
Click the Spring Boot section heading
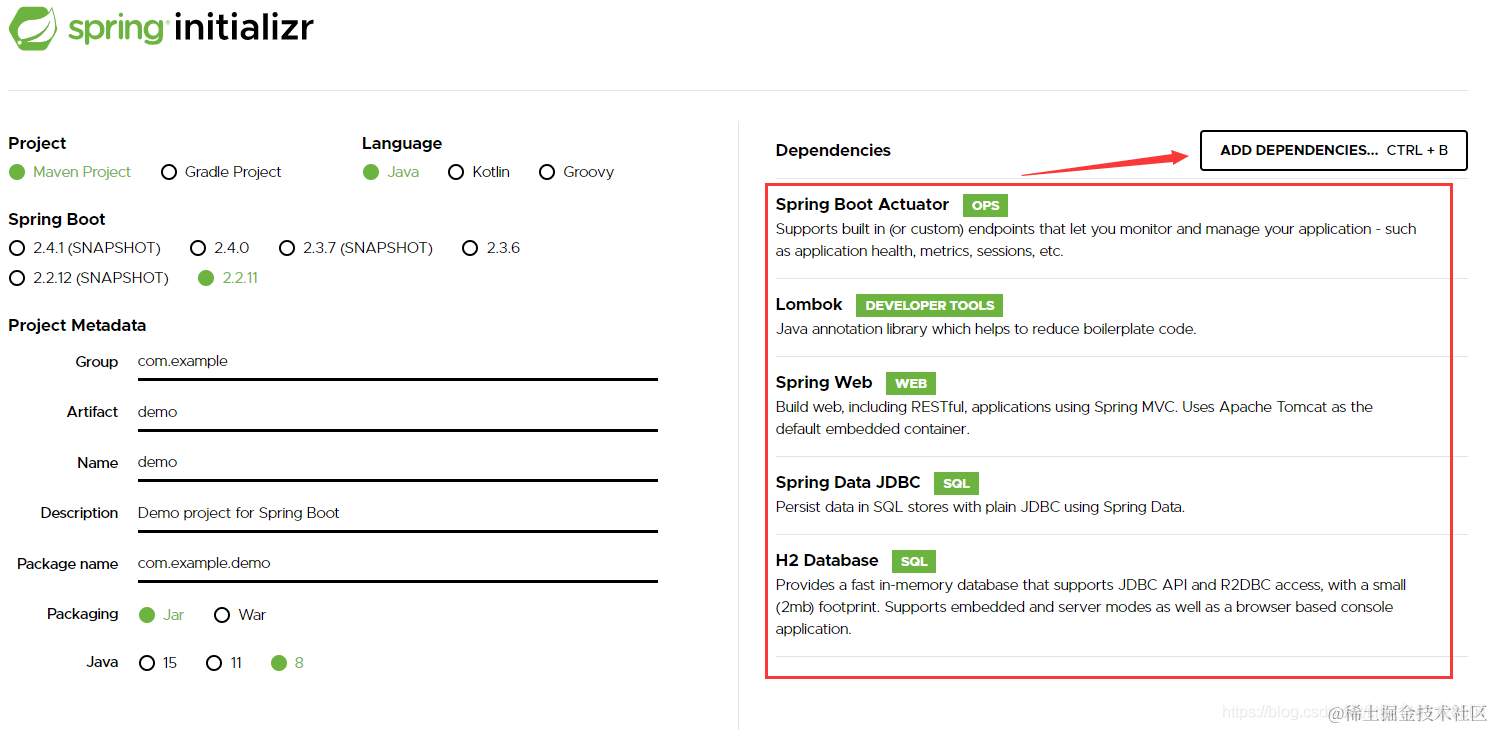pos(57,219)
